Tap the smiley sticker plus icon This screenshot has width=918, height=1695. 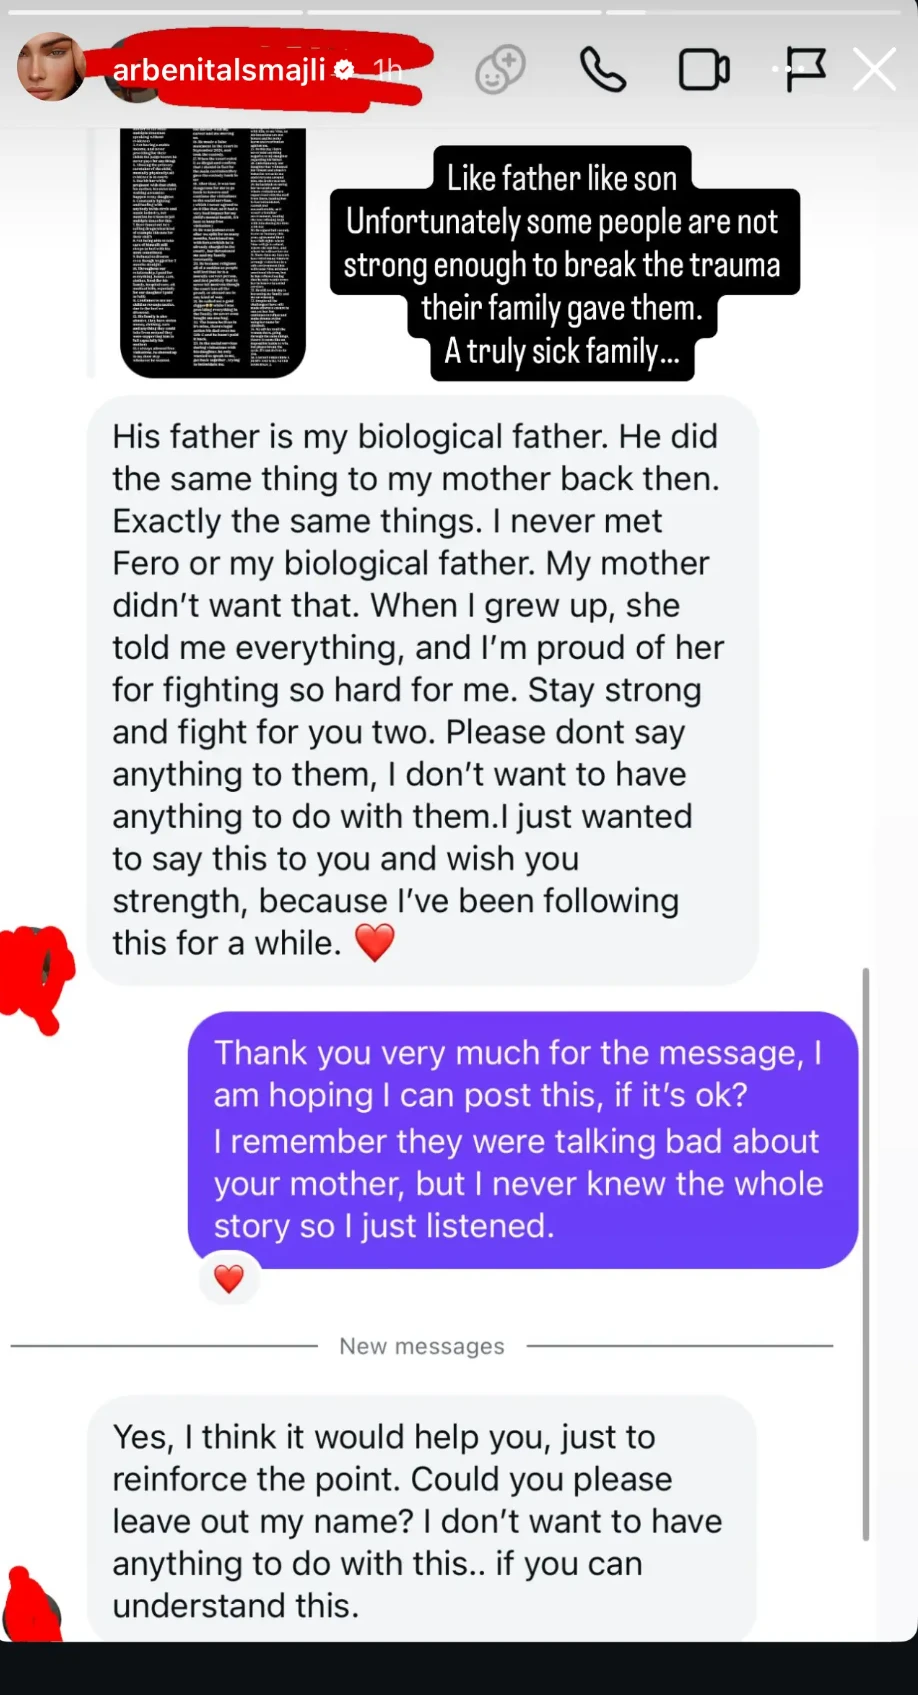(500, 70)
